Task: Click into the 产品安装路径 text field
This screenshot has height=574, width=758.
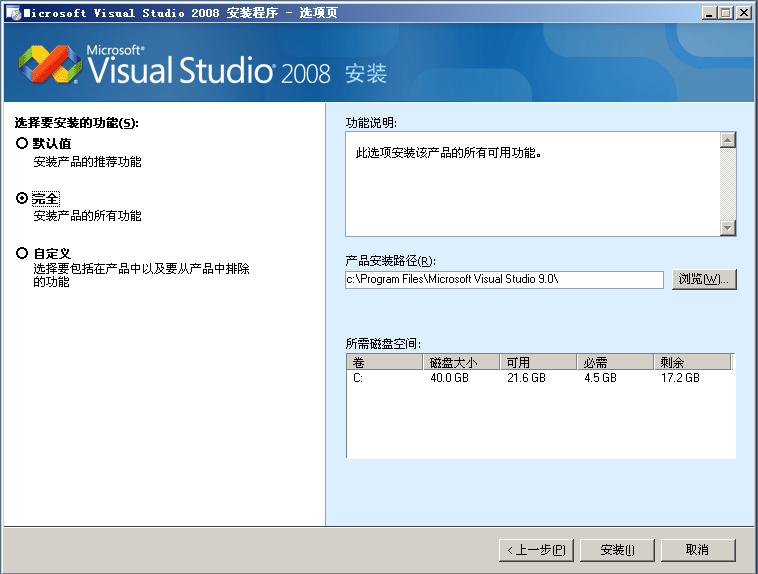Action: 504,280
